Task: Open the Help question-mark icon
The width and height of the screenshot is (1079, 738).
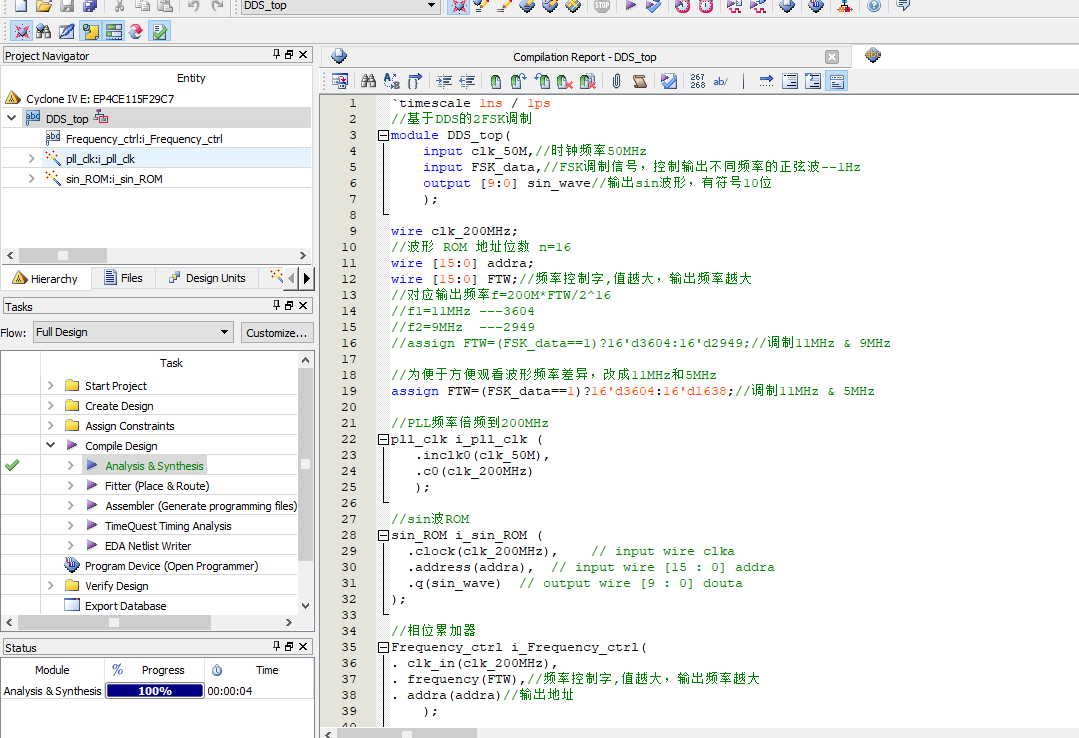Action: point(874,6)
